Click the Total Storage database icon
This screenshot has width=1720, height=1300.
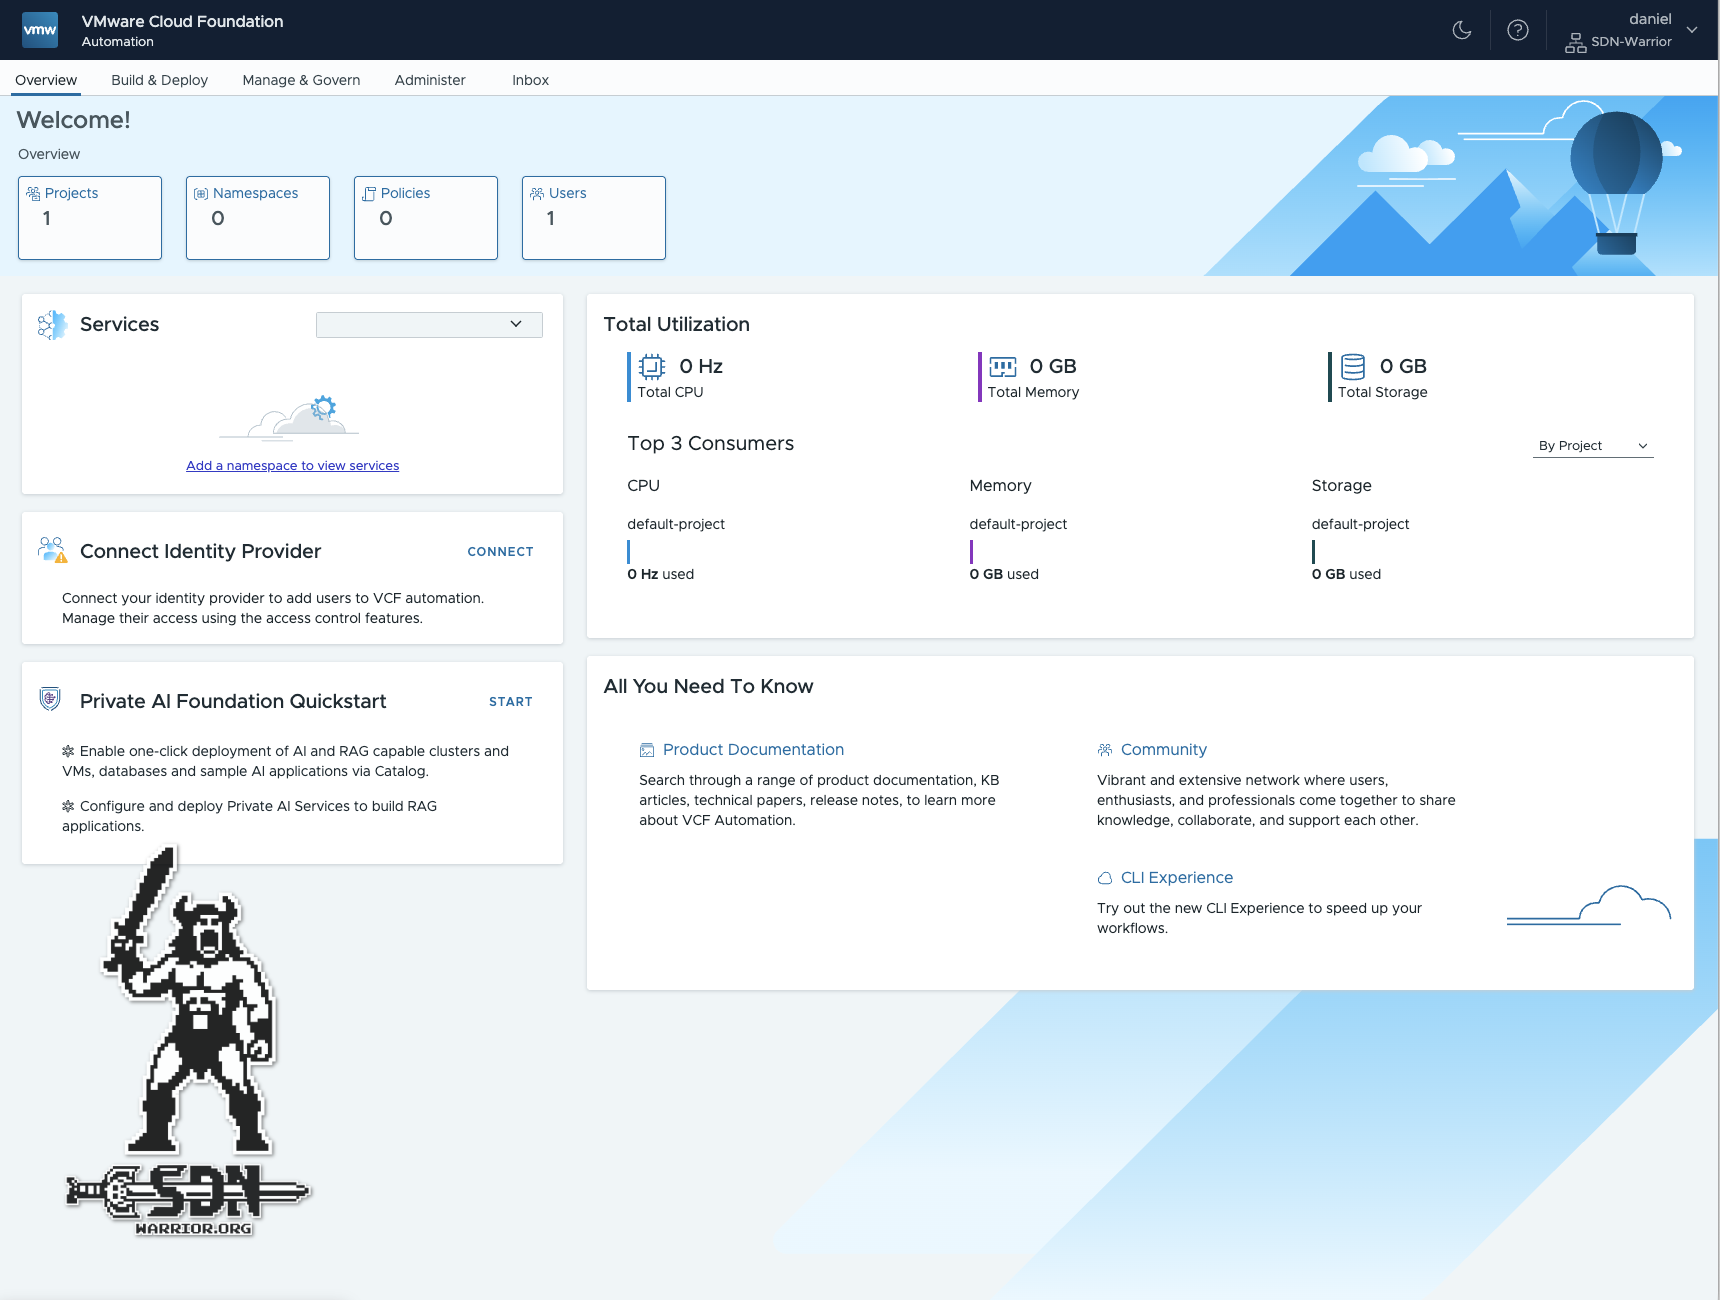click(1353, 367)
